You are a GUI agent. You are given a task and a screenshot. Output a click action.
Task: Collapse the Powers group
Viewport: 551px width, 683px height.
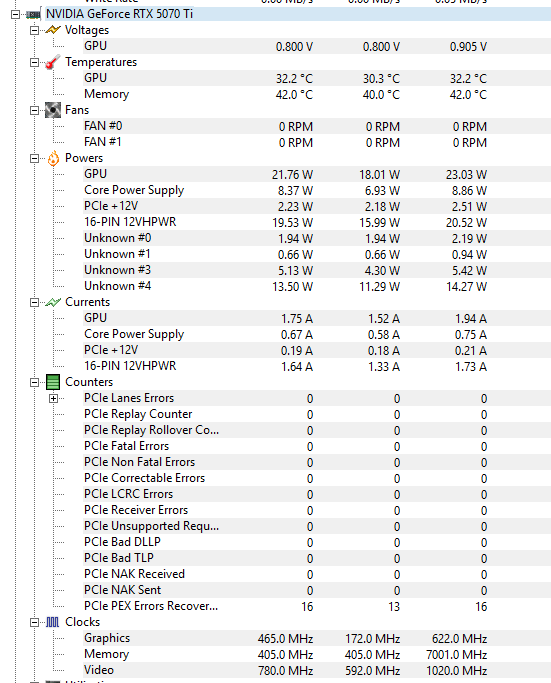[x=34, y=158]
